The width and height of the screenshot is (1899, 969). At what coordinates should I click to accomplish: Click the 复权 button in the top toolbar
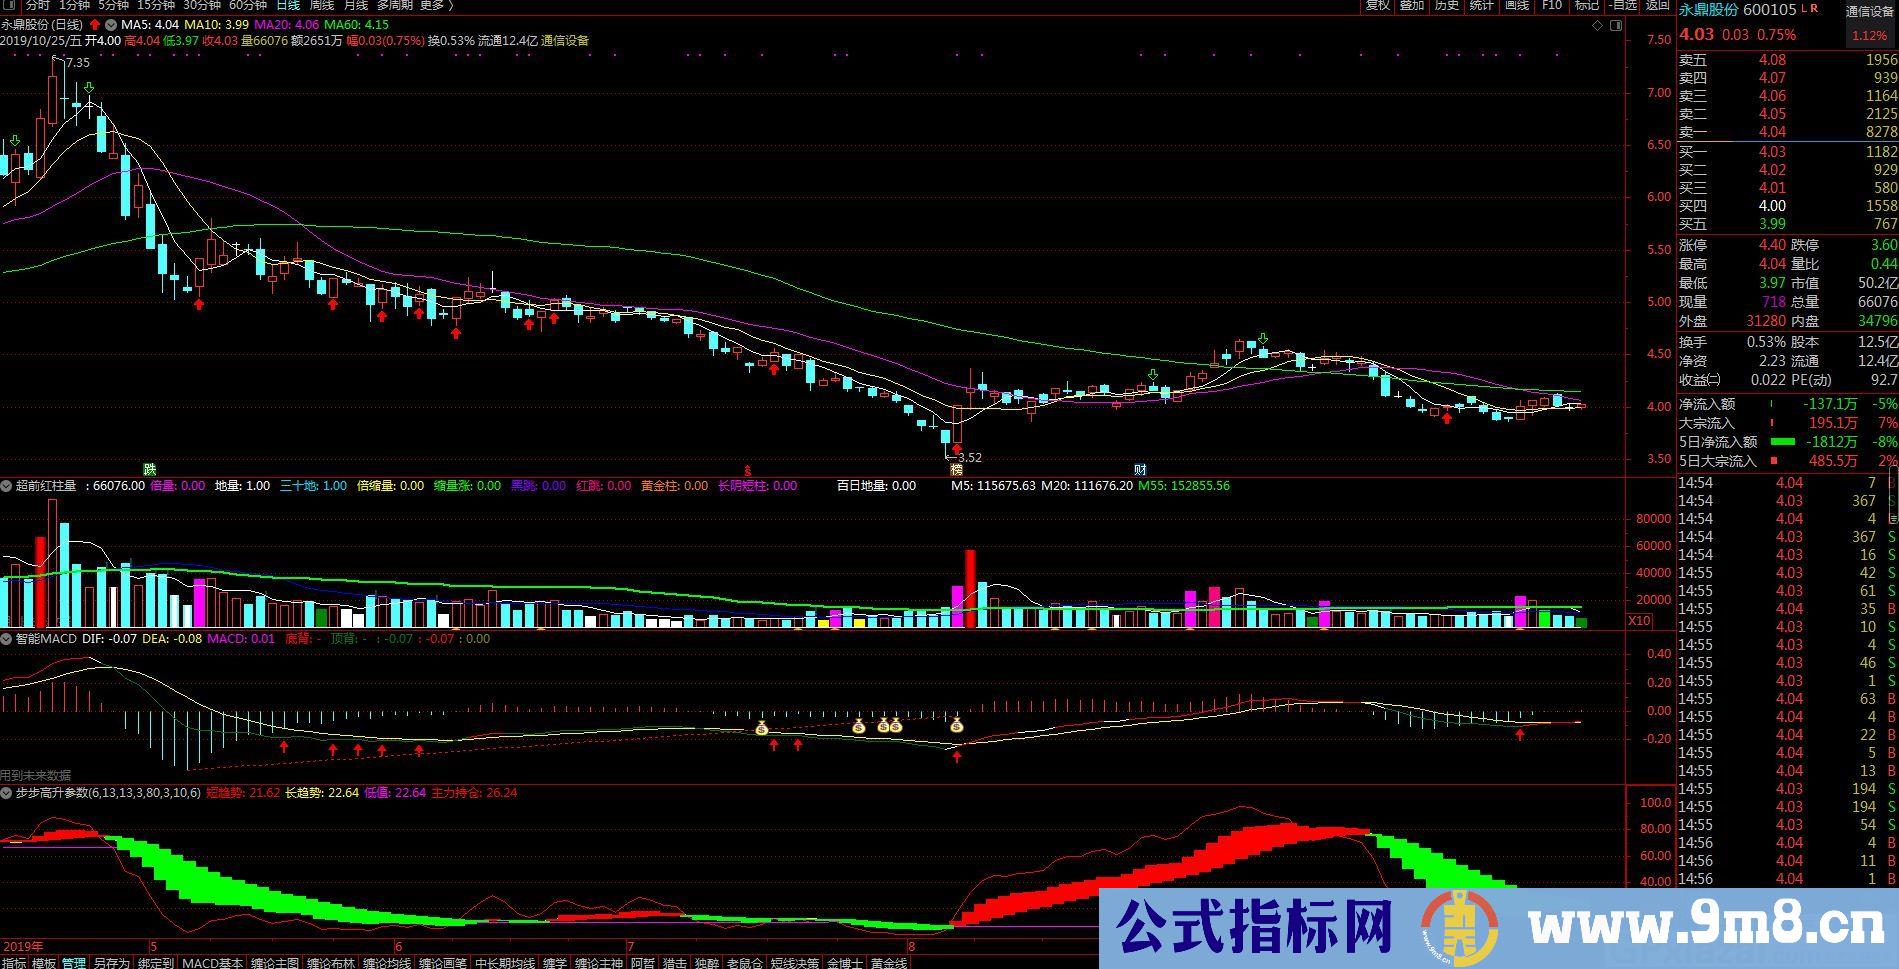click(1378, 5)
